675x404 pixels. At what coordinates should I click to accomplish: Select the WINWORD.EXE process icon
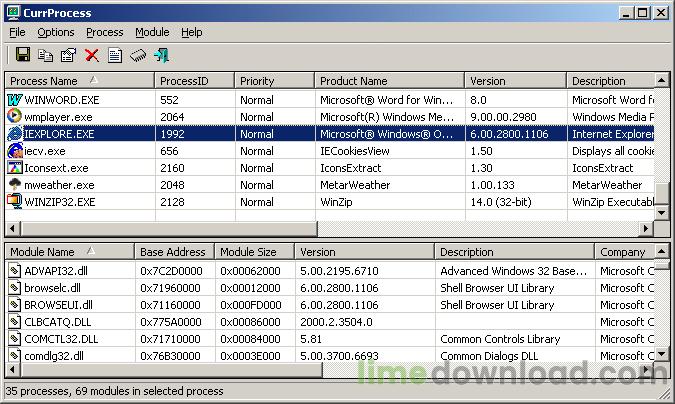(x=14, y=100)
